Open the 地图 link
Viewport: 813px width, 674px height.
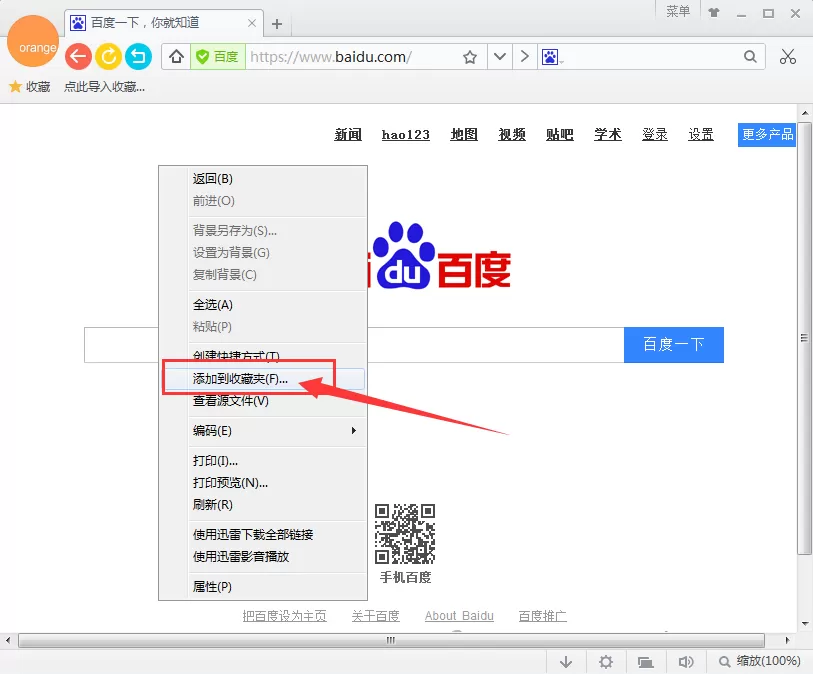click(x=464, y=135)
